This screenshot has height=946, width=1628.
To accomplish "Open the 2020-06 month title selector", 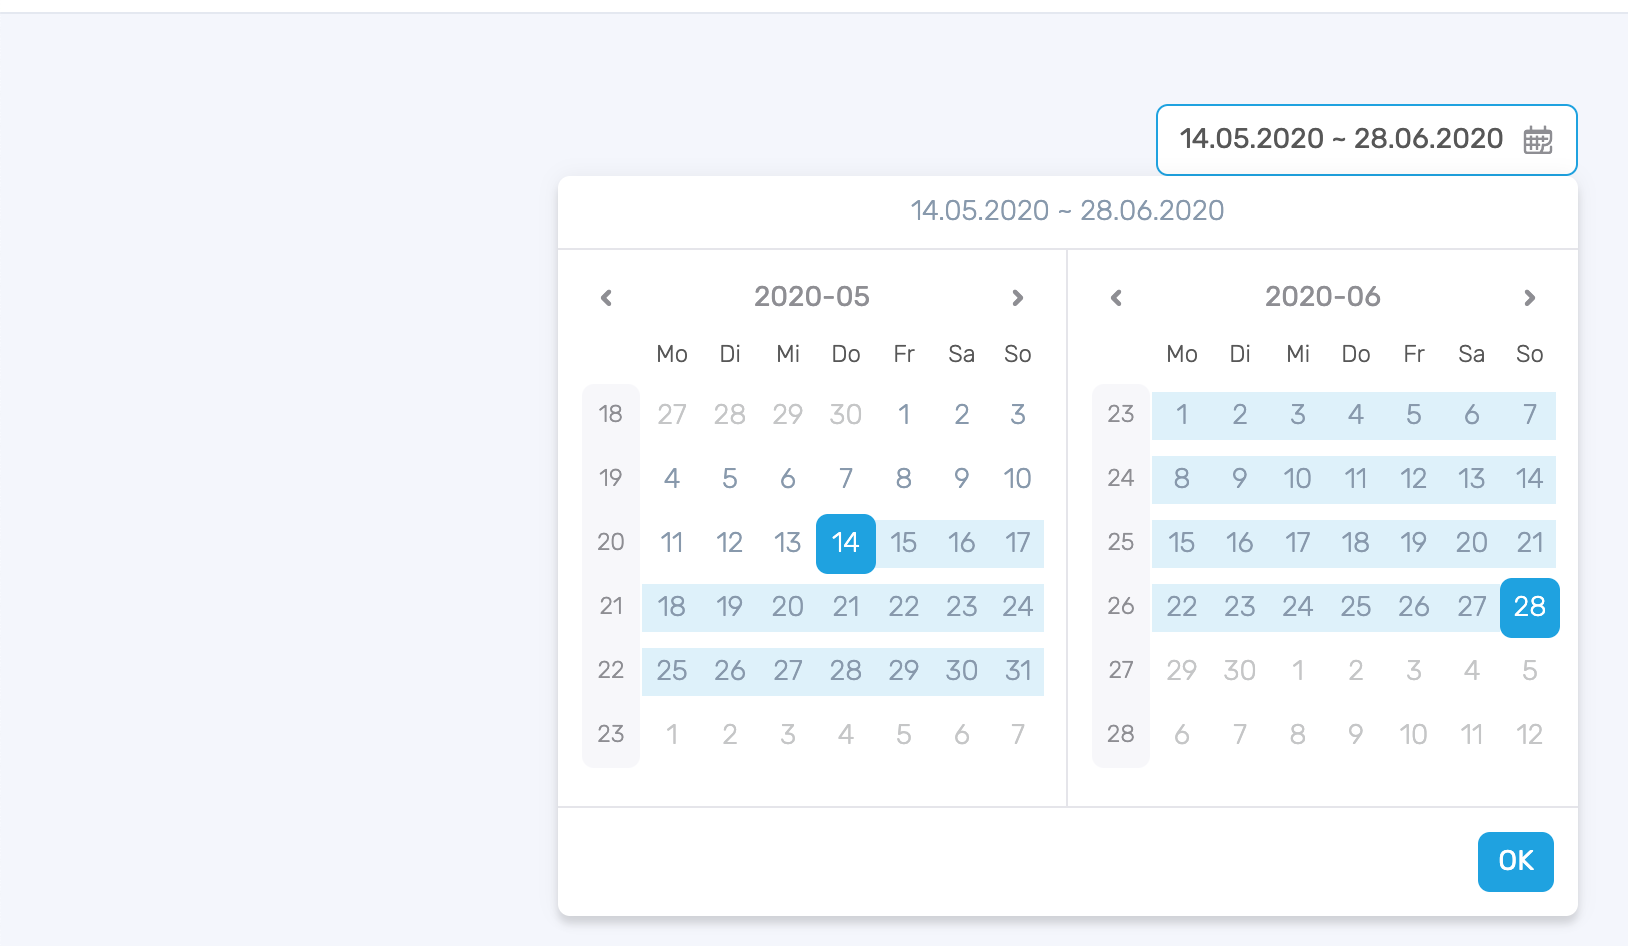I will [x=1322, y=297].
